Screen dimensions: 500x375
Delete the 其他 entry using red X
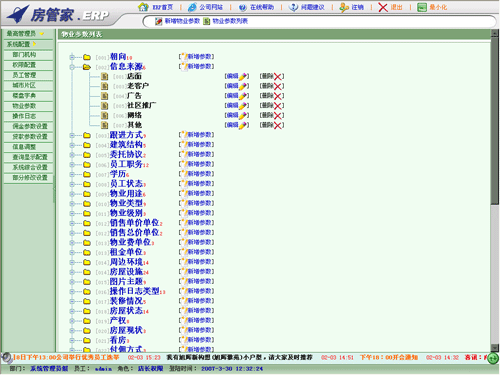point(278,125)
